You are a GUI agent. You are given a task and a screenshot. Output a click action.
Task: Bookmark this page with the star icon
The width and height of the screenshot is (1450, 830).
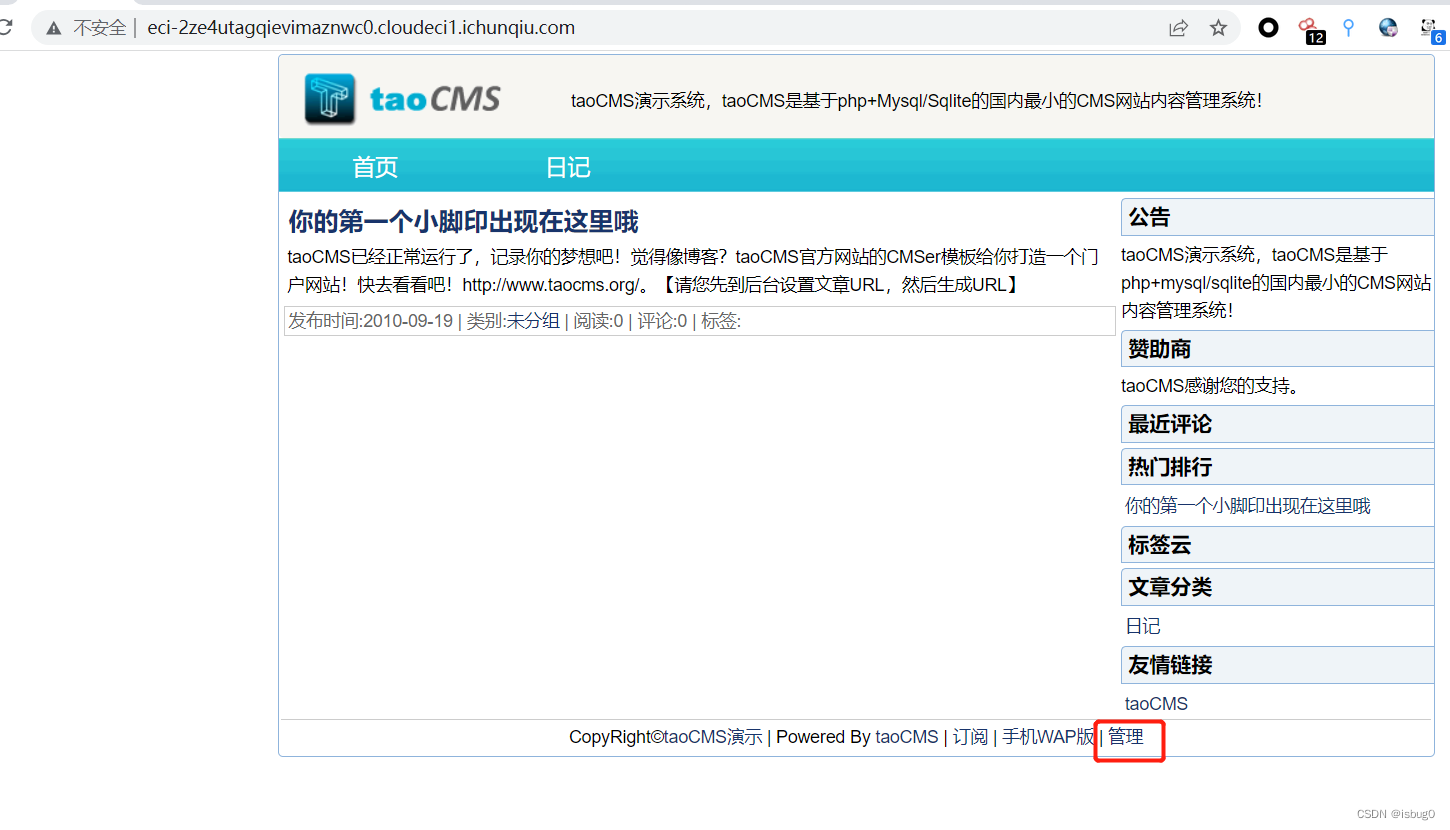click(x=1218, y=28)
